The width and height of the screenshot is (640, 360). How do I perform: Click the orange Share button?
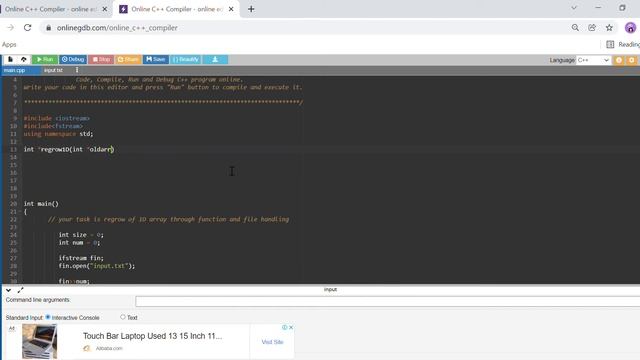128,60
